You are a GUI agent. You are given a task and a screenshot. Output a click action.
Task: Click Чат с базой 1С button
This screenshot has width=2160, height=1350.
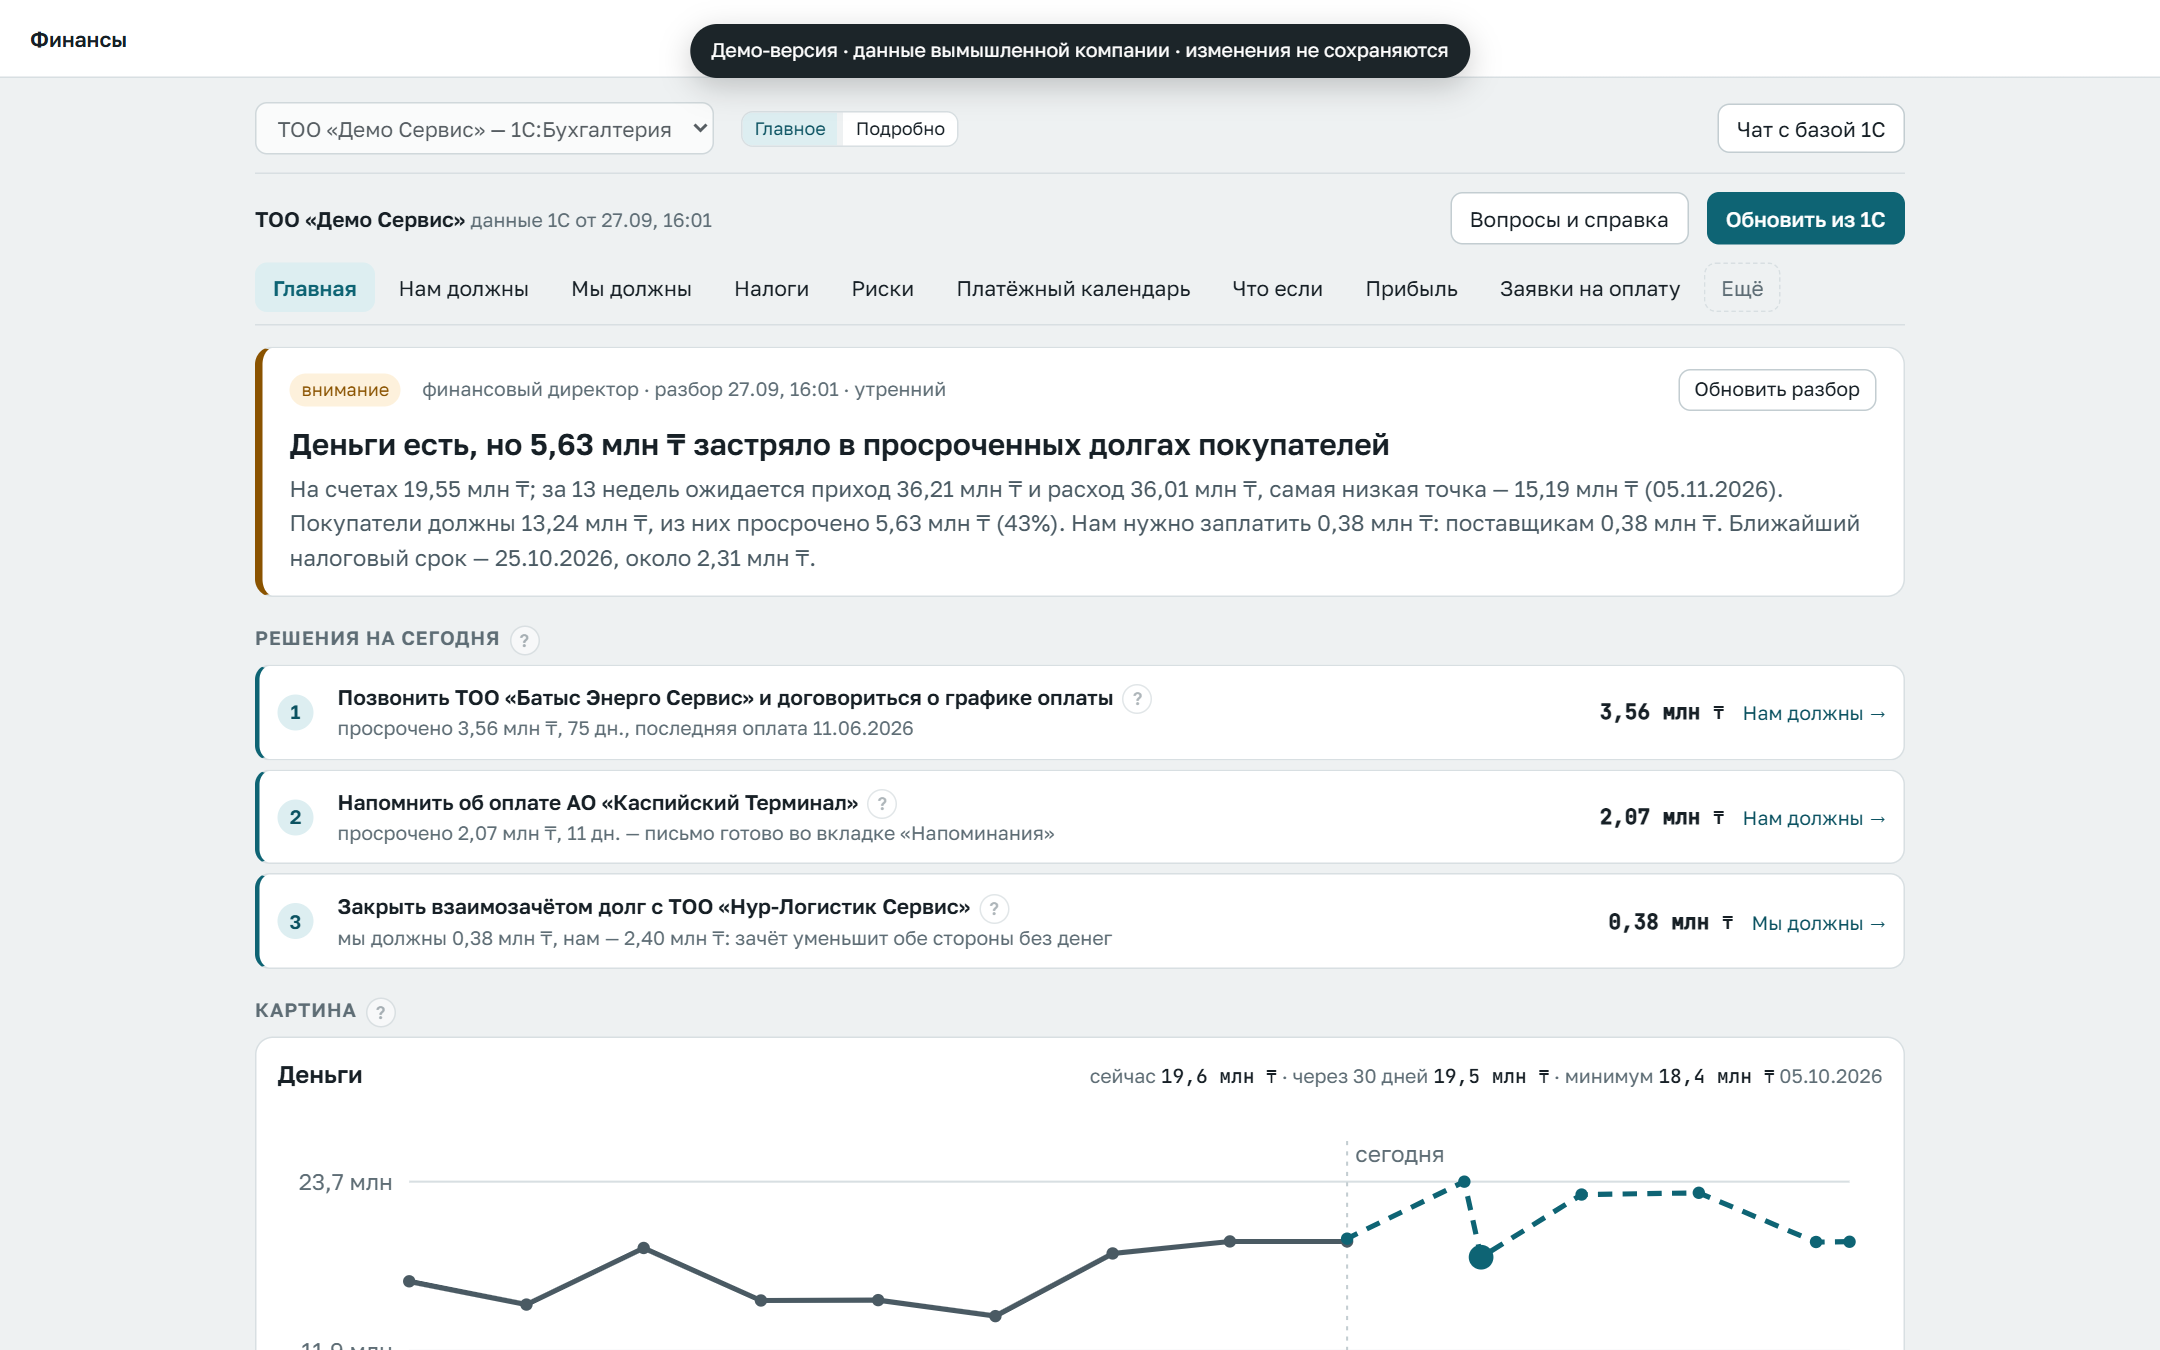[1811, 129]
